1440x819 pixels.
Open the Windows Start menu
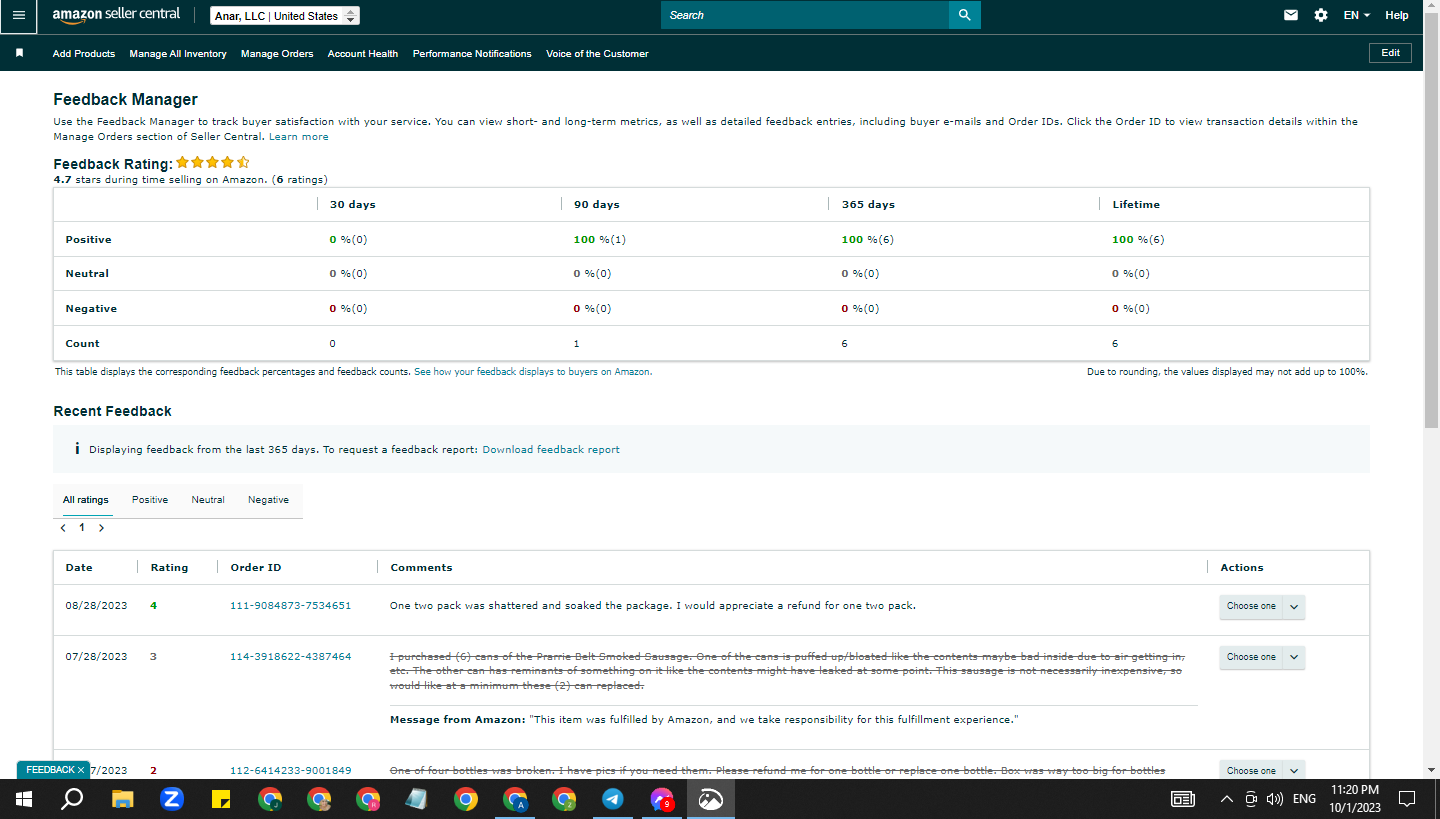click(x=24, y=799)
